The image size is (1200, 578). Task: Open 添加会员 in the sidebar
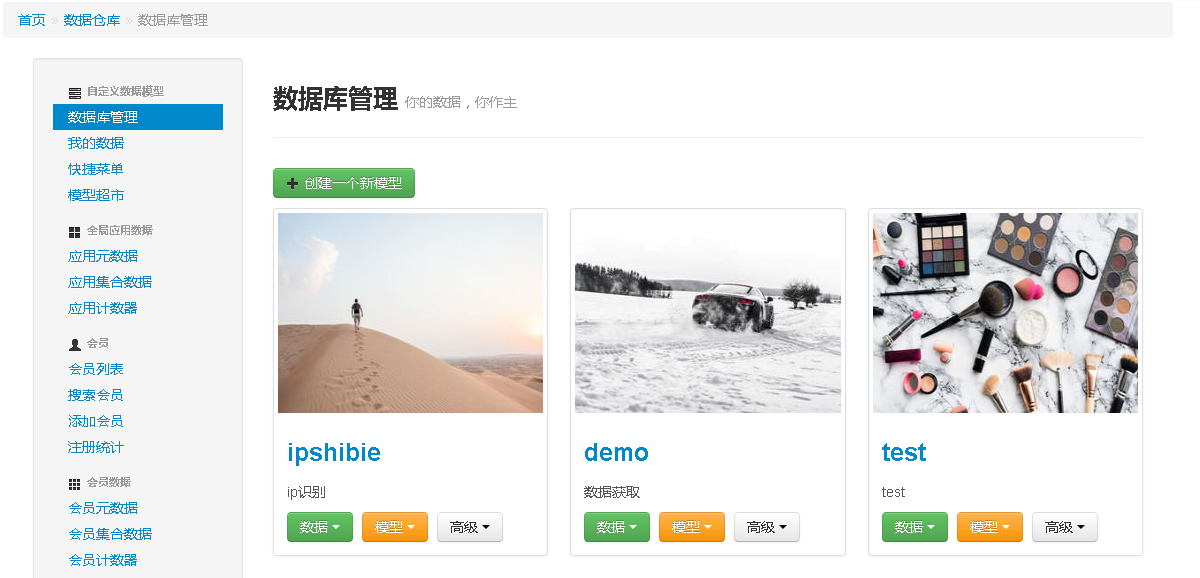(96, 421)
